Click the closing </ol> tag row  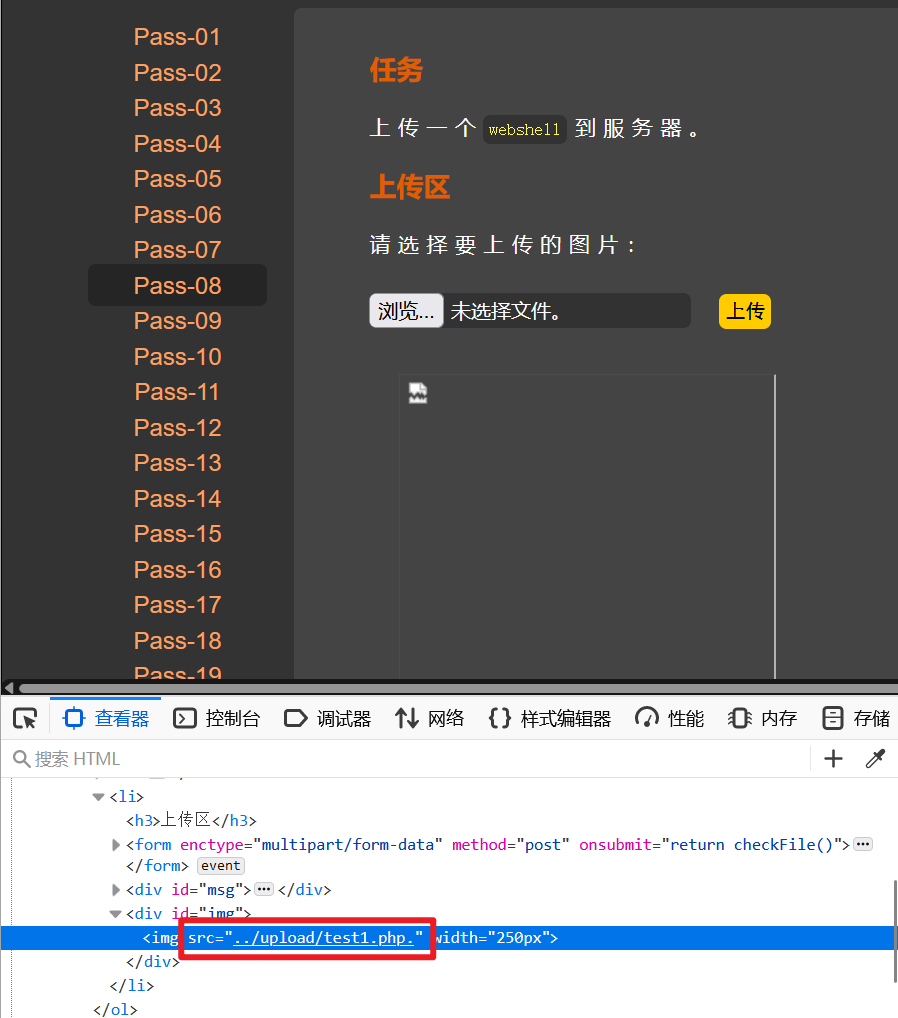116,1010
